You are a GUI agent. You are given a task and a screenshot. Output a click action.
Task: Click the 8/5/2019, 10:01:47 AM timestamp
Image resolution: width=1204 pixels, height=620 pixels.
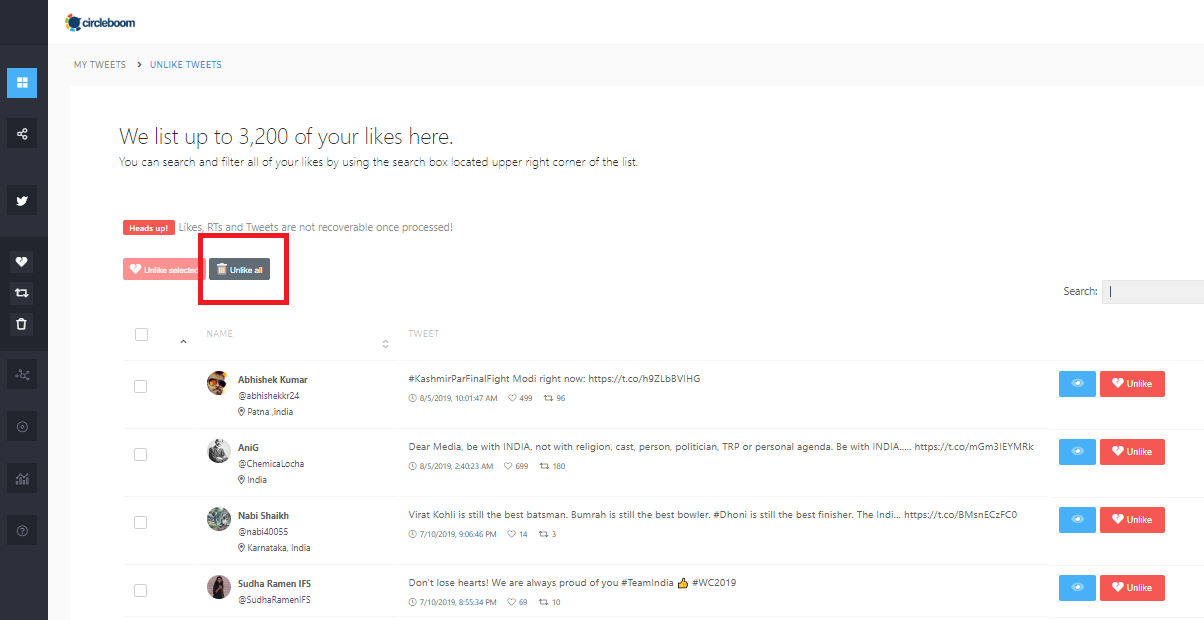click(457, 398)
